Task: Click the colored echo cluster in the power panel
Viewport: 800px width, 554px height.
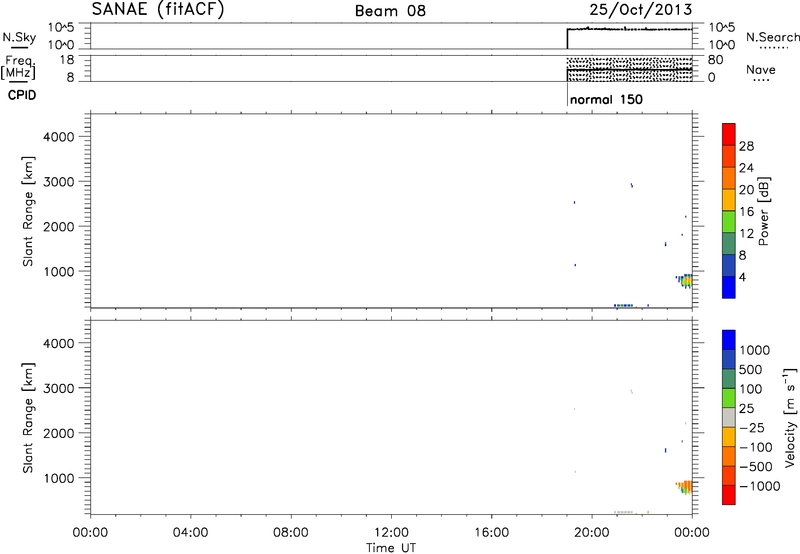Action: click(x=685, y=281)
